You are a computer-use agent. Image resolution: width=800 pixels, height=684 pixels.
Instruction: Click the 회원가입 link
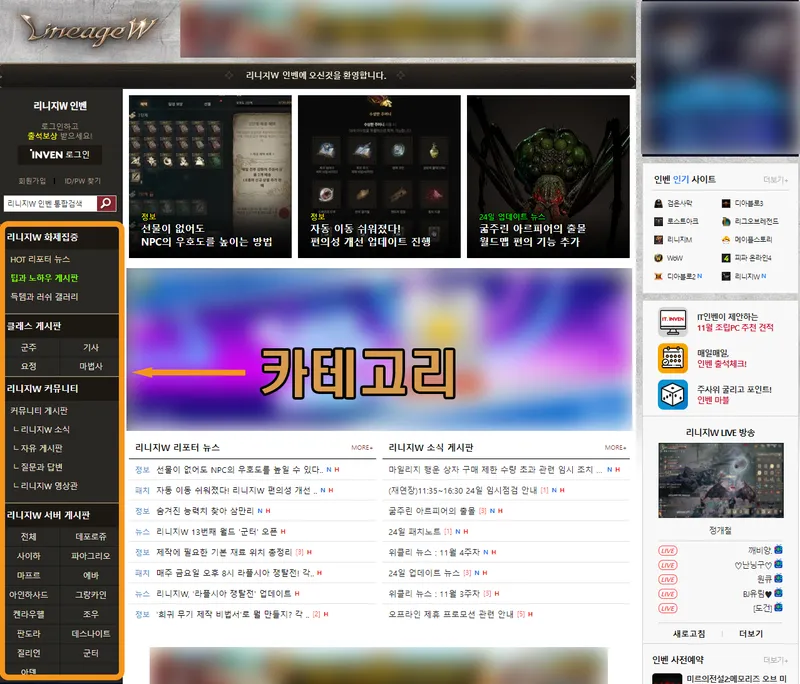32,181
